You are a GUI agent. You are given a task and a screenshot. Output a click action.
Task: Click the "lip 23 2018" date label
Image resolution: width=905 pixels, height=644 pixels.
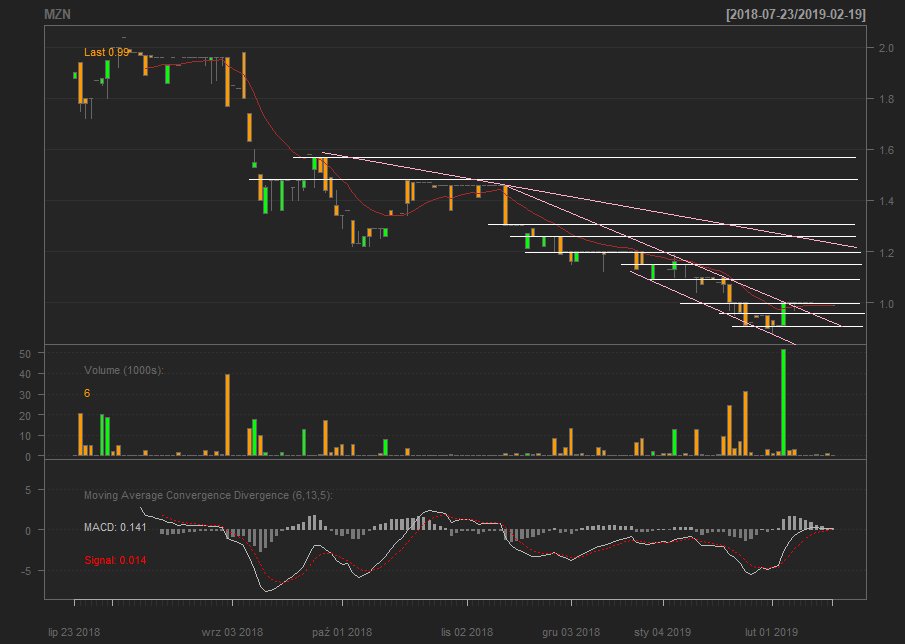pos(74,632)
